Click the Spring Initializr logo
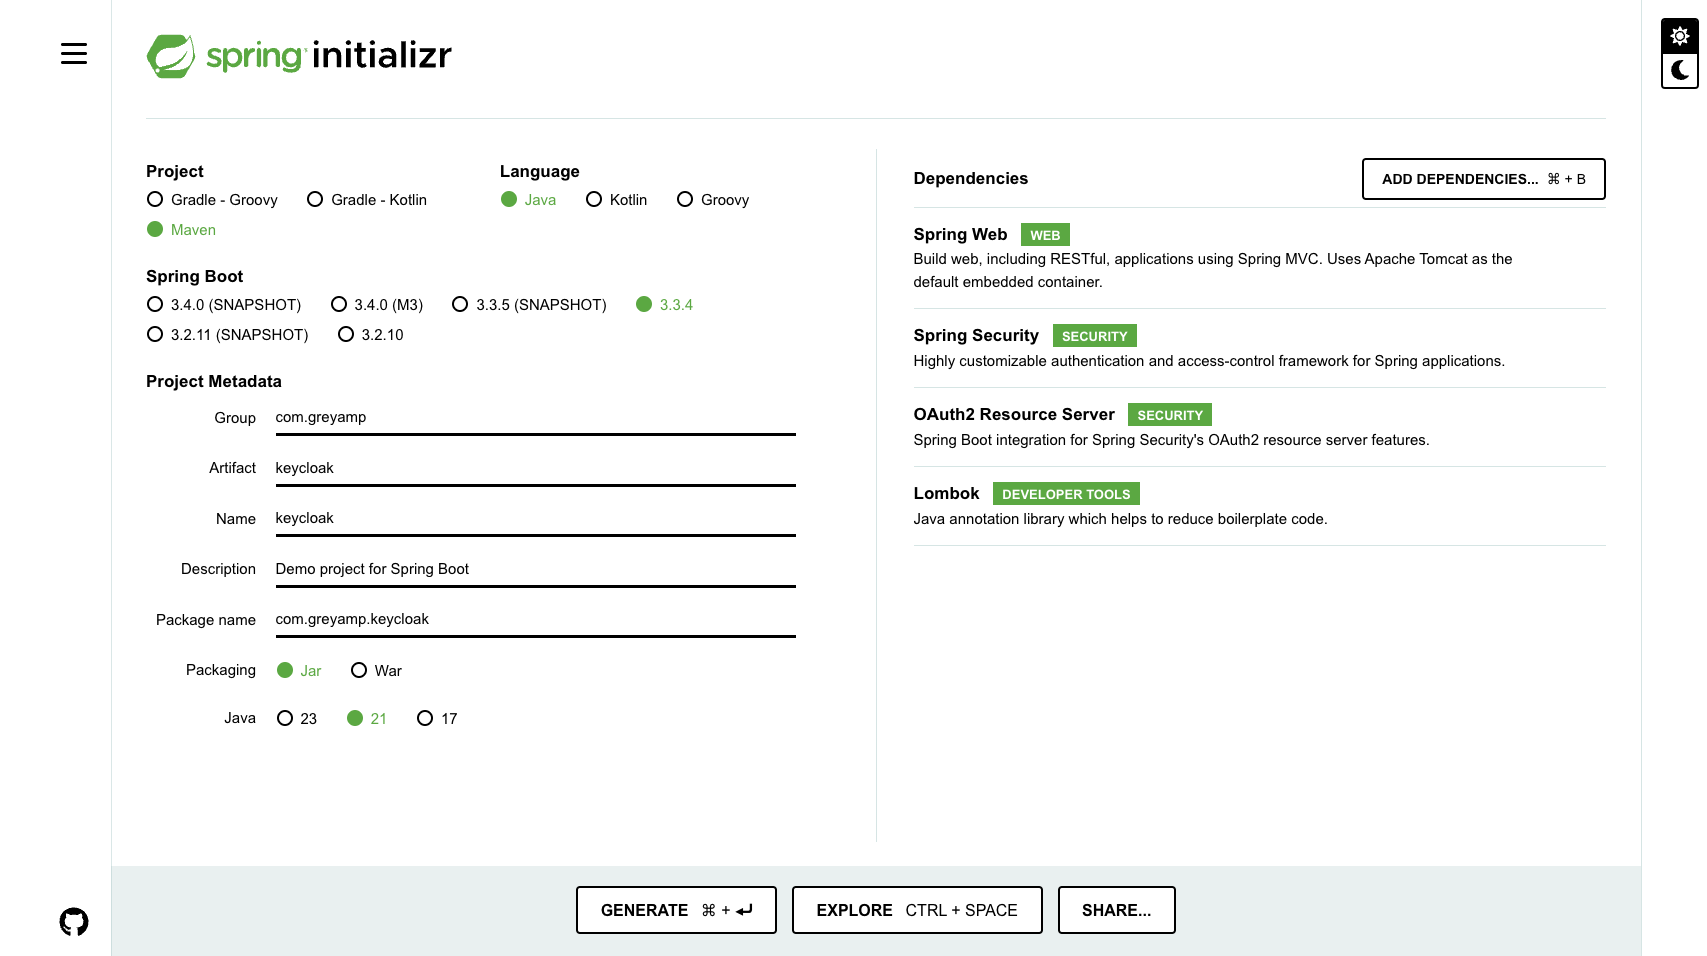Image resolution: width=1707 pixels, height=956 pixels. (299, 55)
